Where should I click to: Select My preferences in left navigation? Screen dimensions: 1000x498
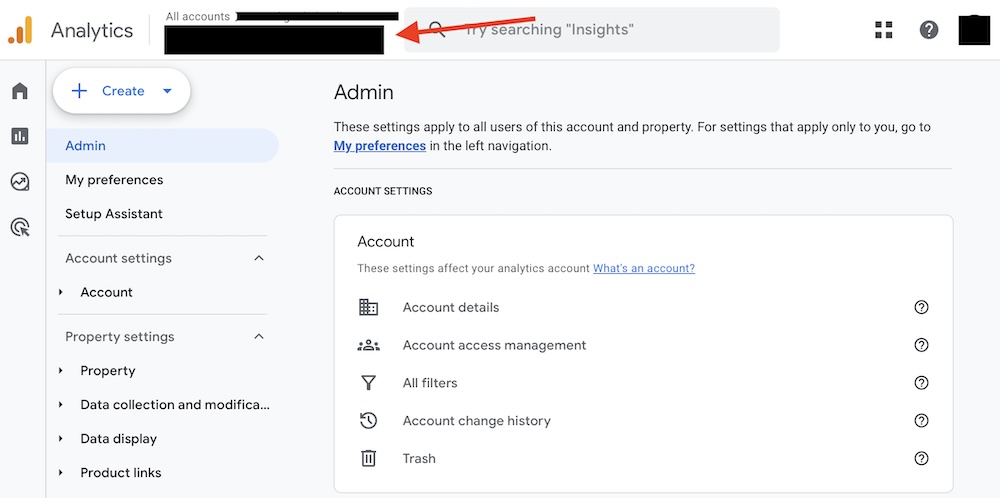[114, 180]
